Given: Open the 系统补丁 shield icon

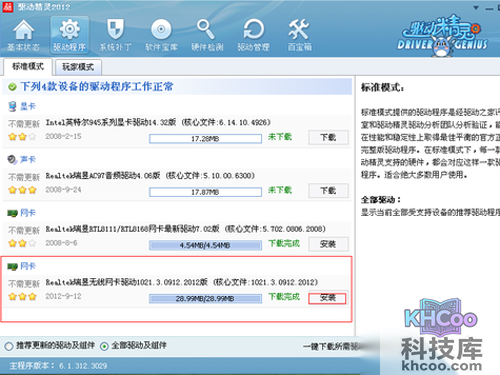Looking at the screenshot, I should click(x=115, y=35).
